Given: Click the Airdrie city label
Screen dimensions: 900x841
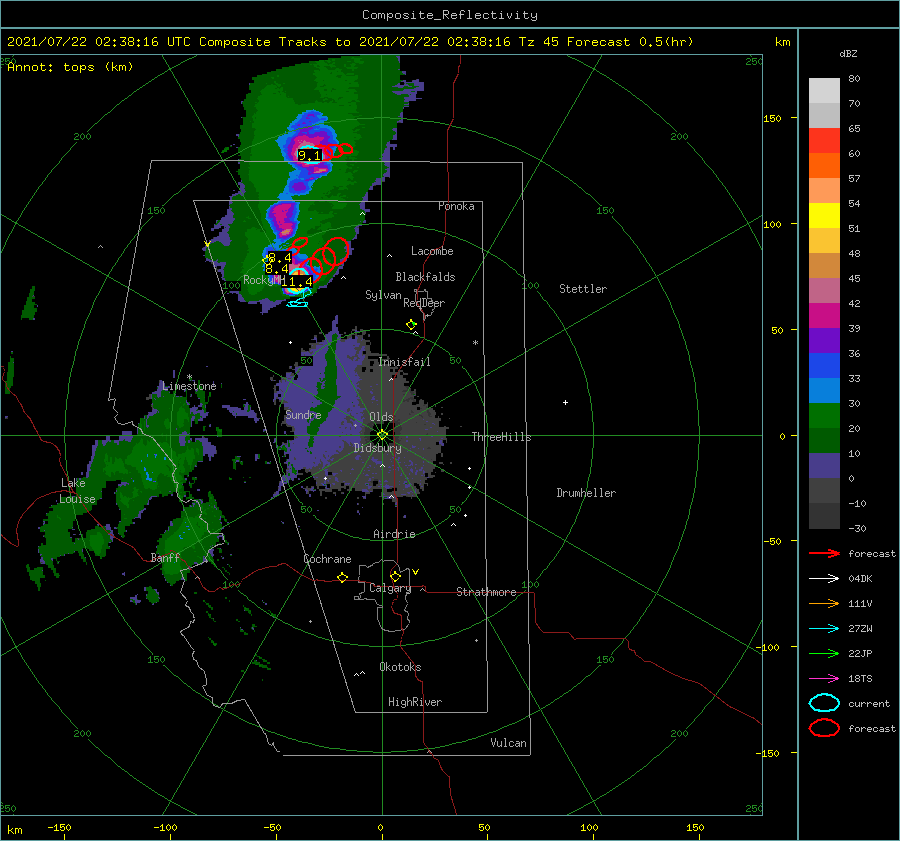Looking at the screenshot, I should coord(394,534).
